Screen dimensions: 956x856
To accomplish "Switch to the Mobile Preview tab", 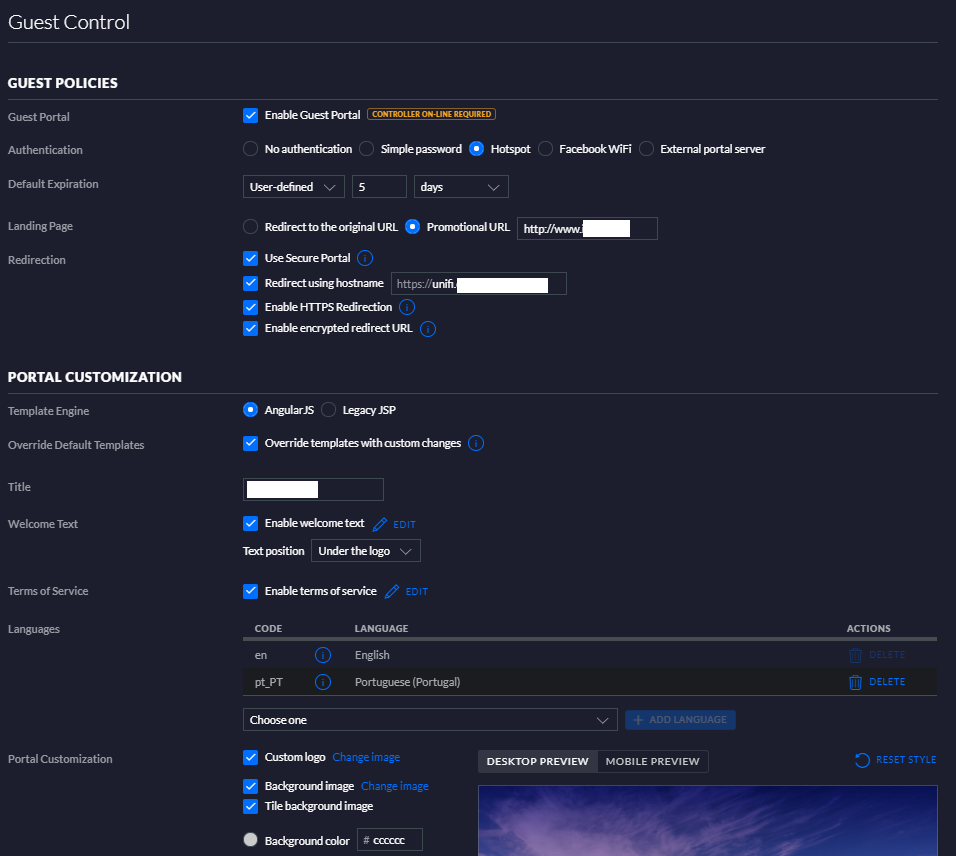I will [x=652, y=762].
